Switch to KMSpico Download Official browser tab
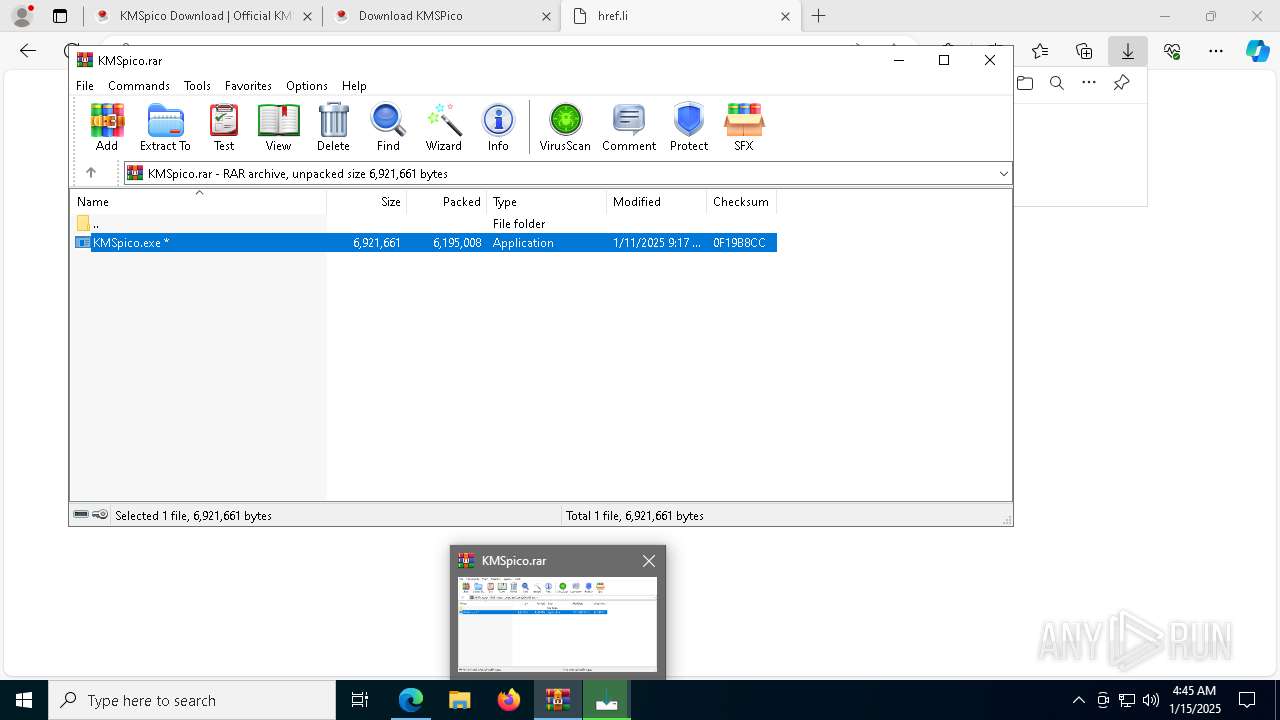1280x720 pixels. coord(204,16)
